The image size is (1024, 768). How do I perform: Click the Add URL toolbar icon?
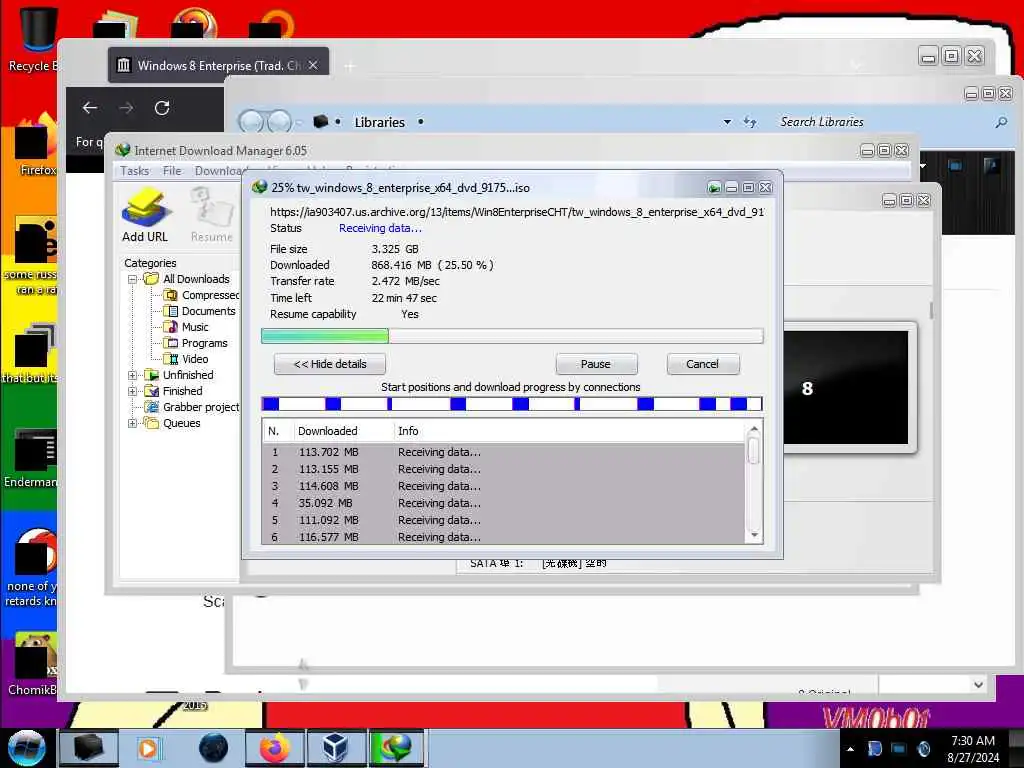(146, 208)
